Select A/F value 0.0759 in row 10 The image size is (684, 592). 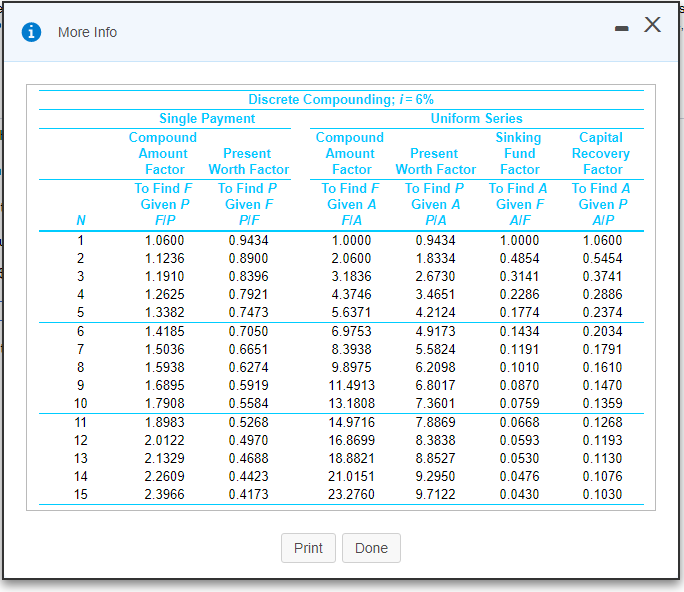(520, 403)
